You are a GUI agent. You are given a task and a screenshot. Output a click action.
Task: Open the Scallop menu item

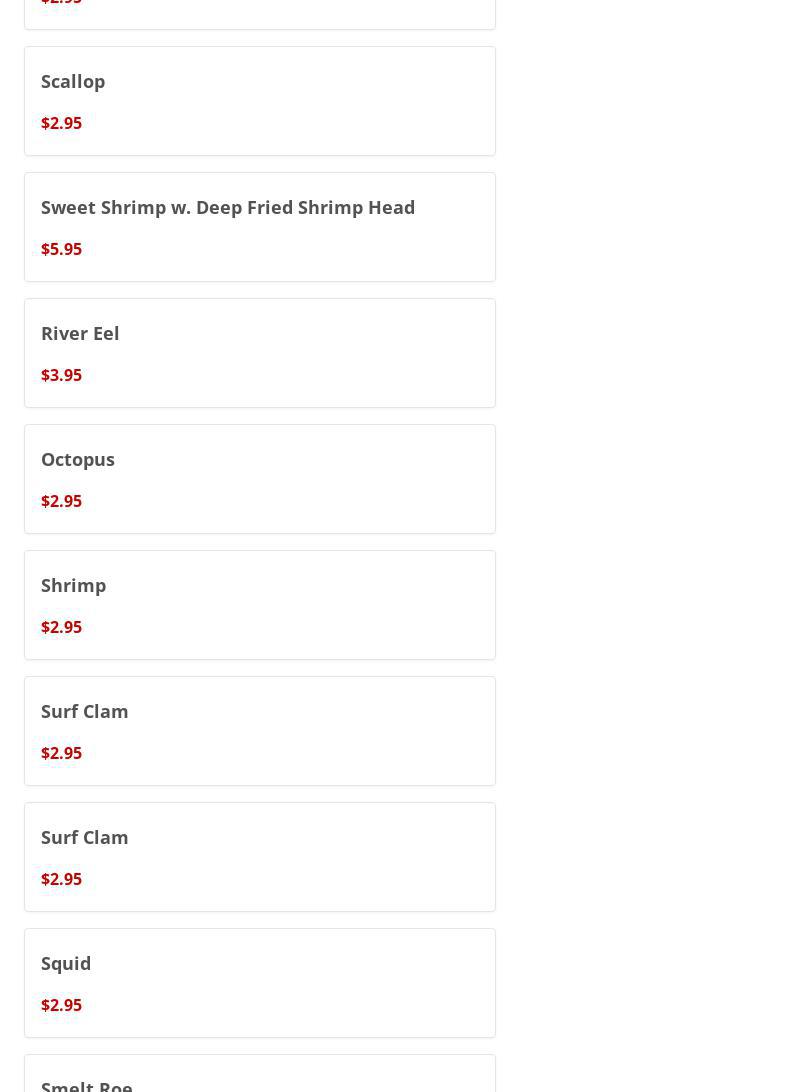click(73, 81)
